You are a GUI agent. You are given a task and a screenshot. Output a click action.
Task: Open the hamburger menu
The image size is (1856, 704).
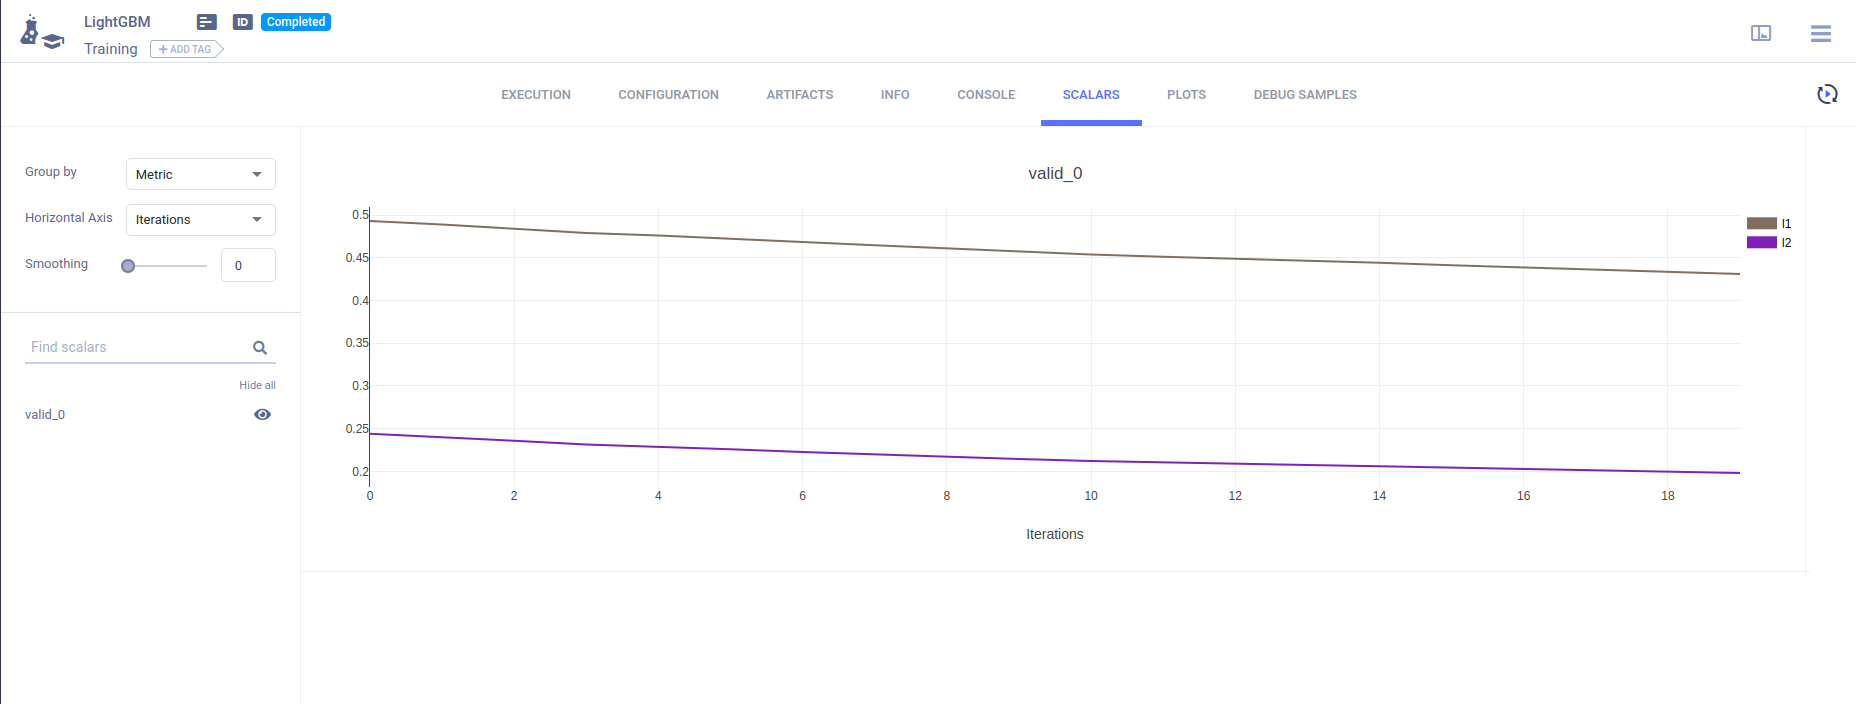pyautogui.click(x=1821, y=33)
